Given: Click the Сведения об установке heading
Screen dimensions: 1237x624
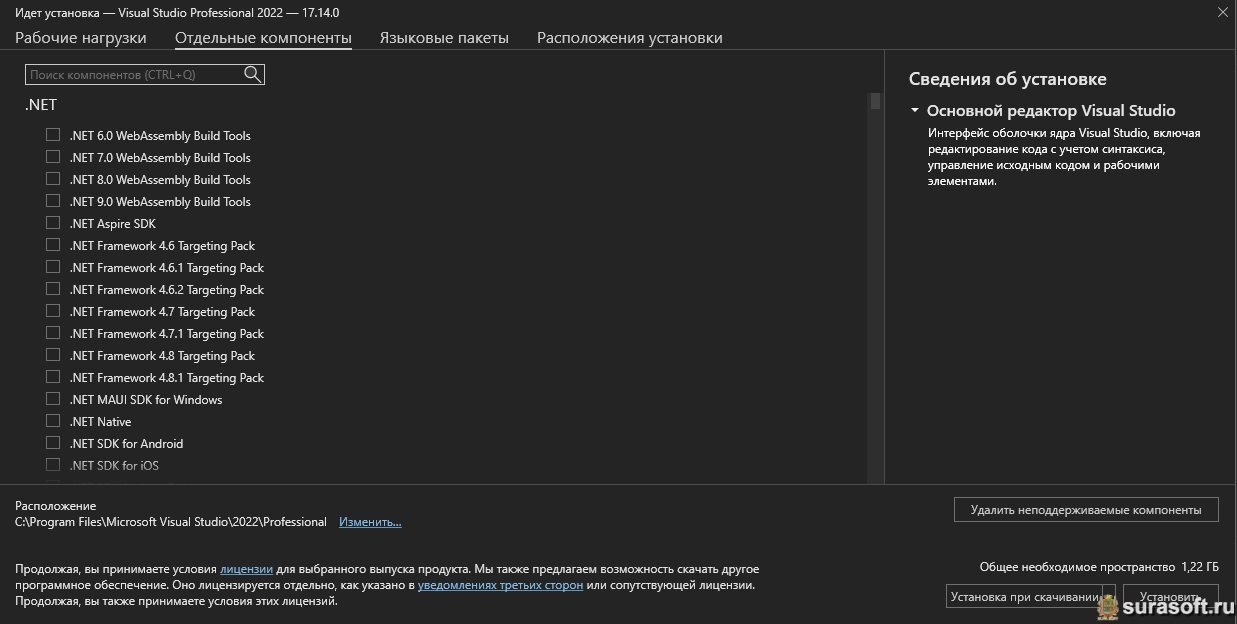Looking at the screenshot, I should pyautogui.click(x=1008, y=79).
